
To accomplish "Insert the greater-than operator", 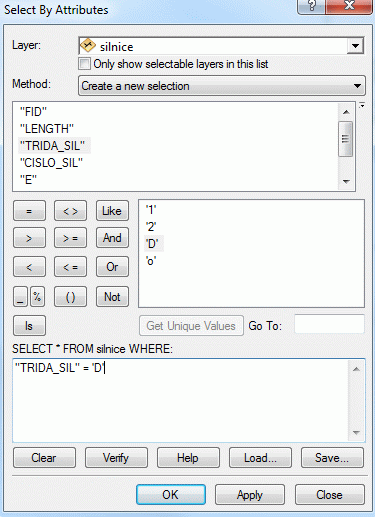I will point(29,238).
